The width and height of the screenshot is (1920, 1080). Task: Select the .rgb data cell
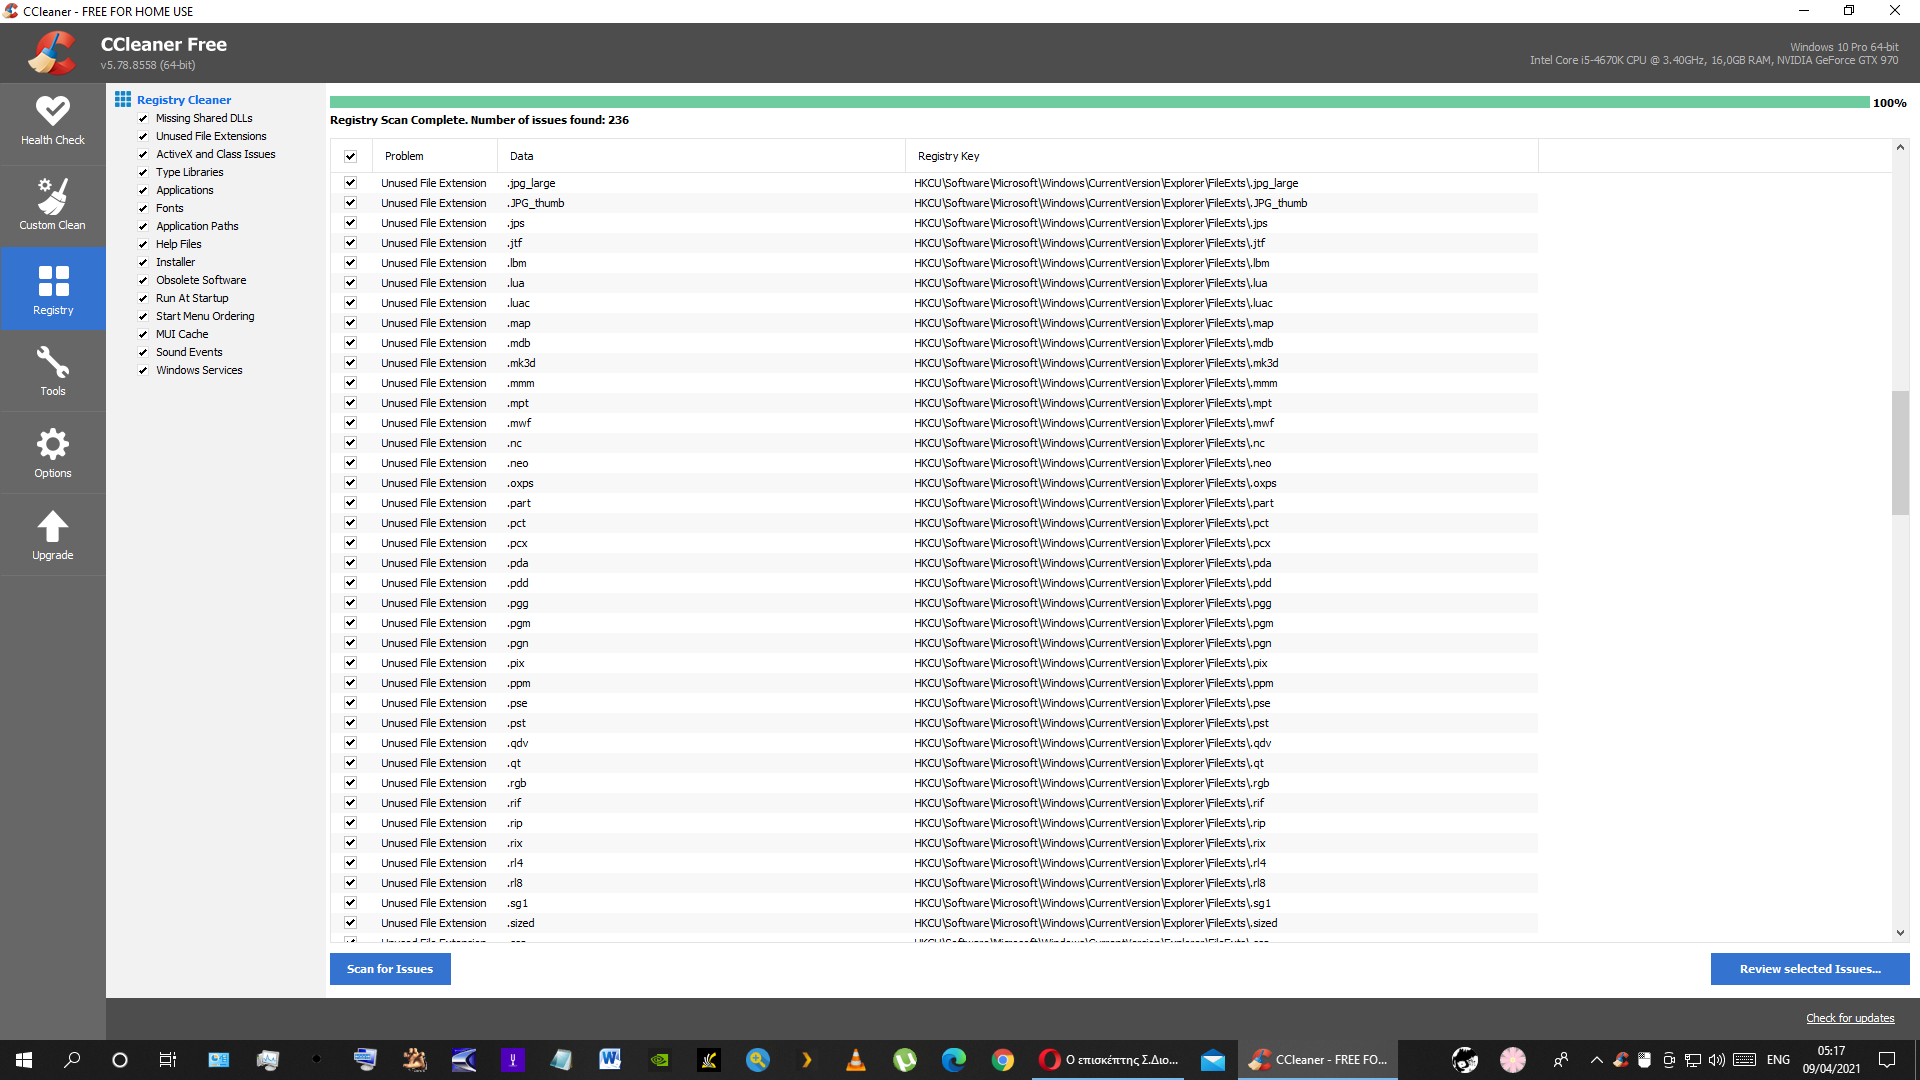[x=516, y=783]
